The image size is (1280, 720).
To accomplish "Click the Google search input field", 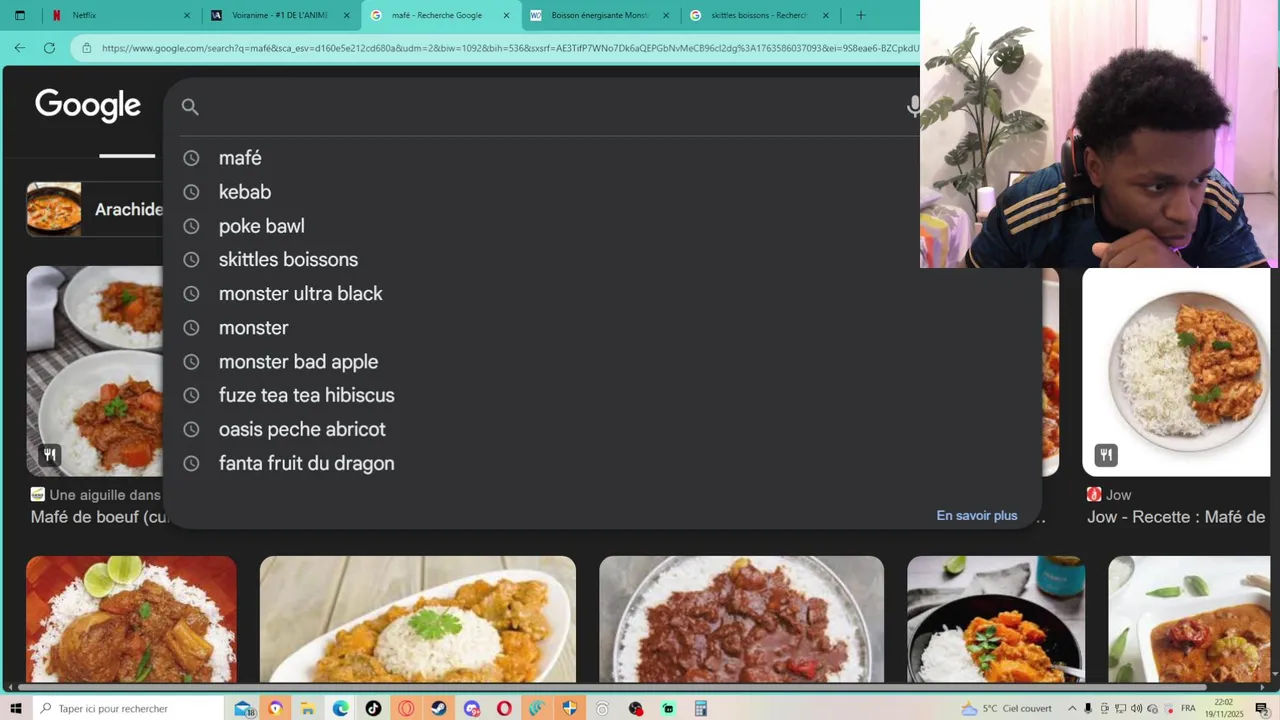I will tap(550, 107).
